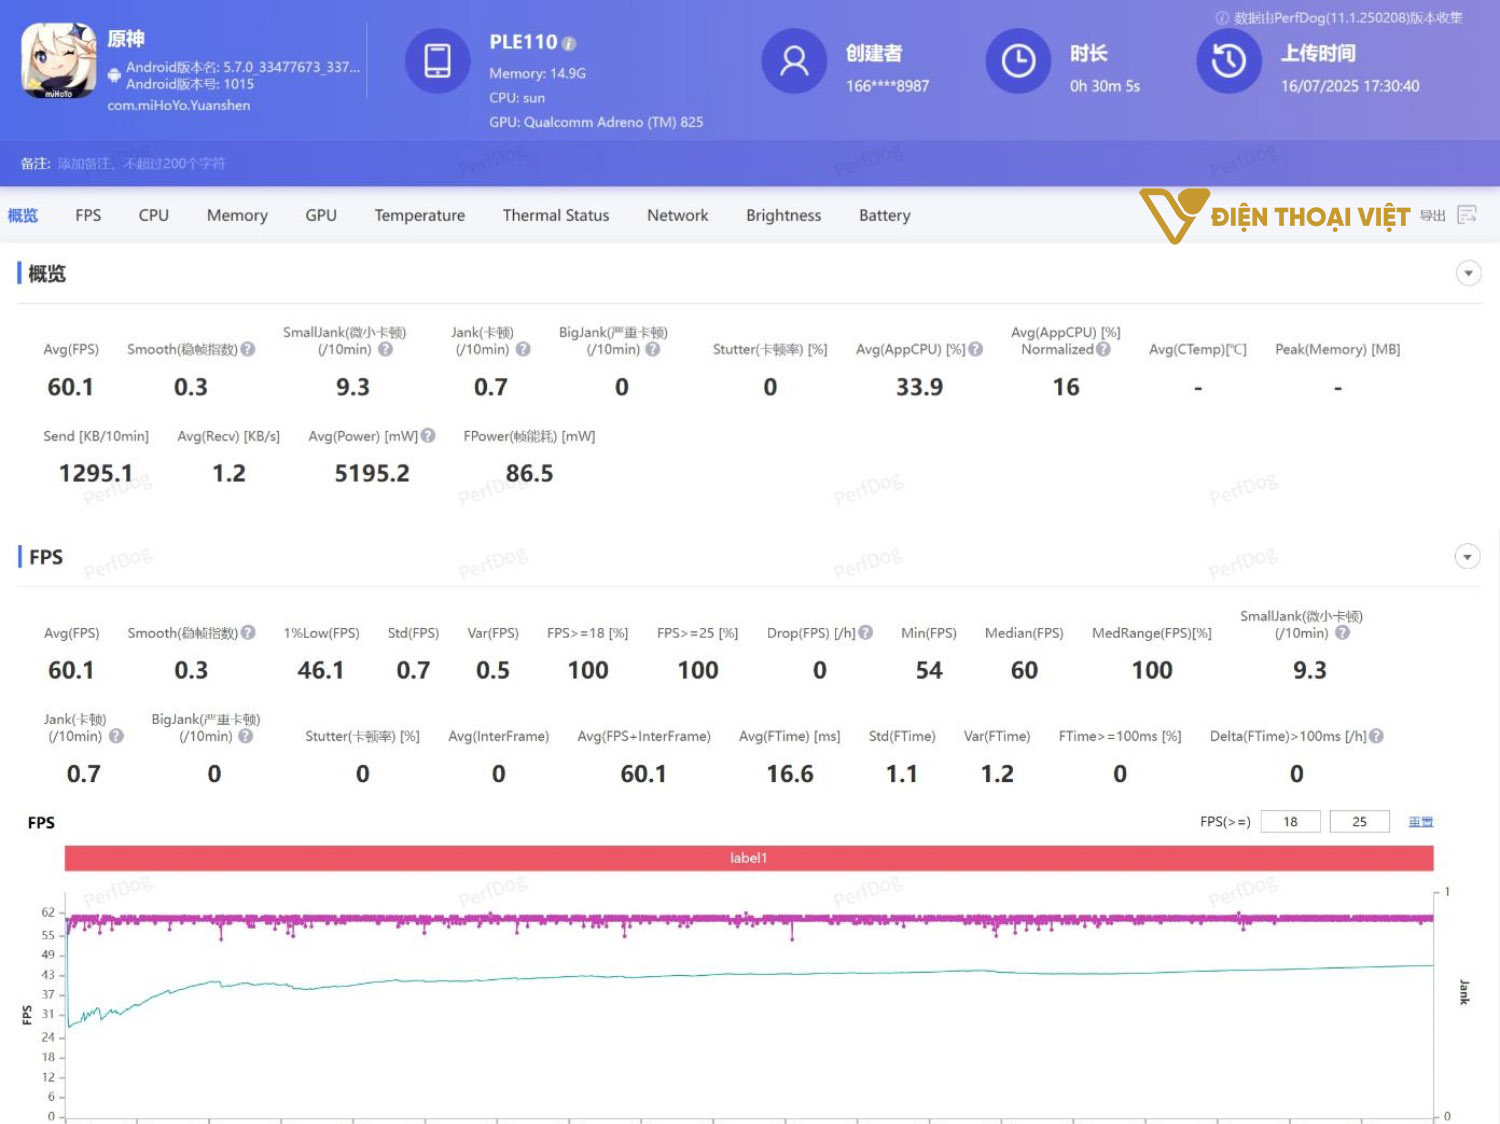
Task: Click the creator (创建者) user icon
Action: [794, 61]
